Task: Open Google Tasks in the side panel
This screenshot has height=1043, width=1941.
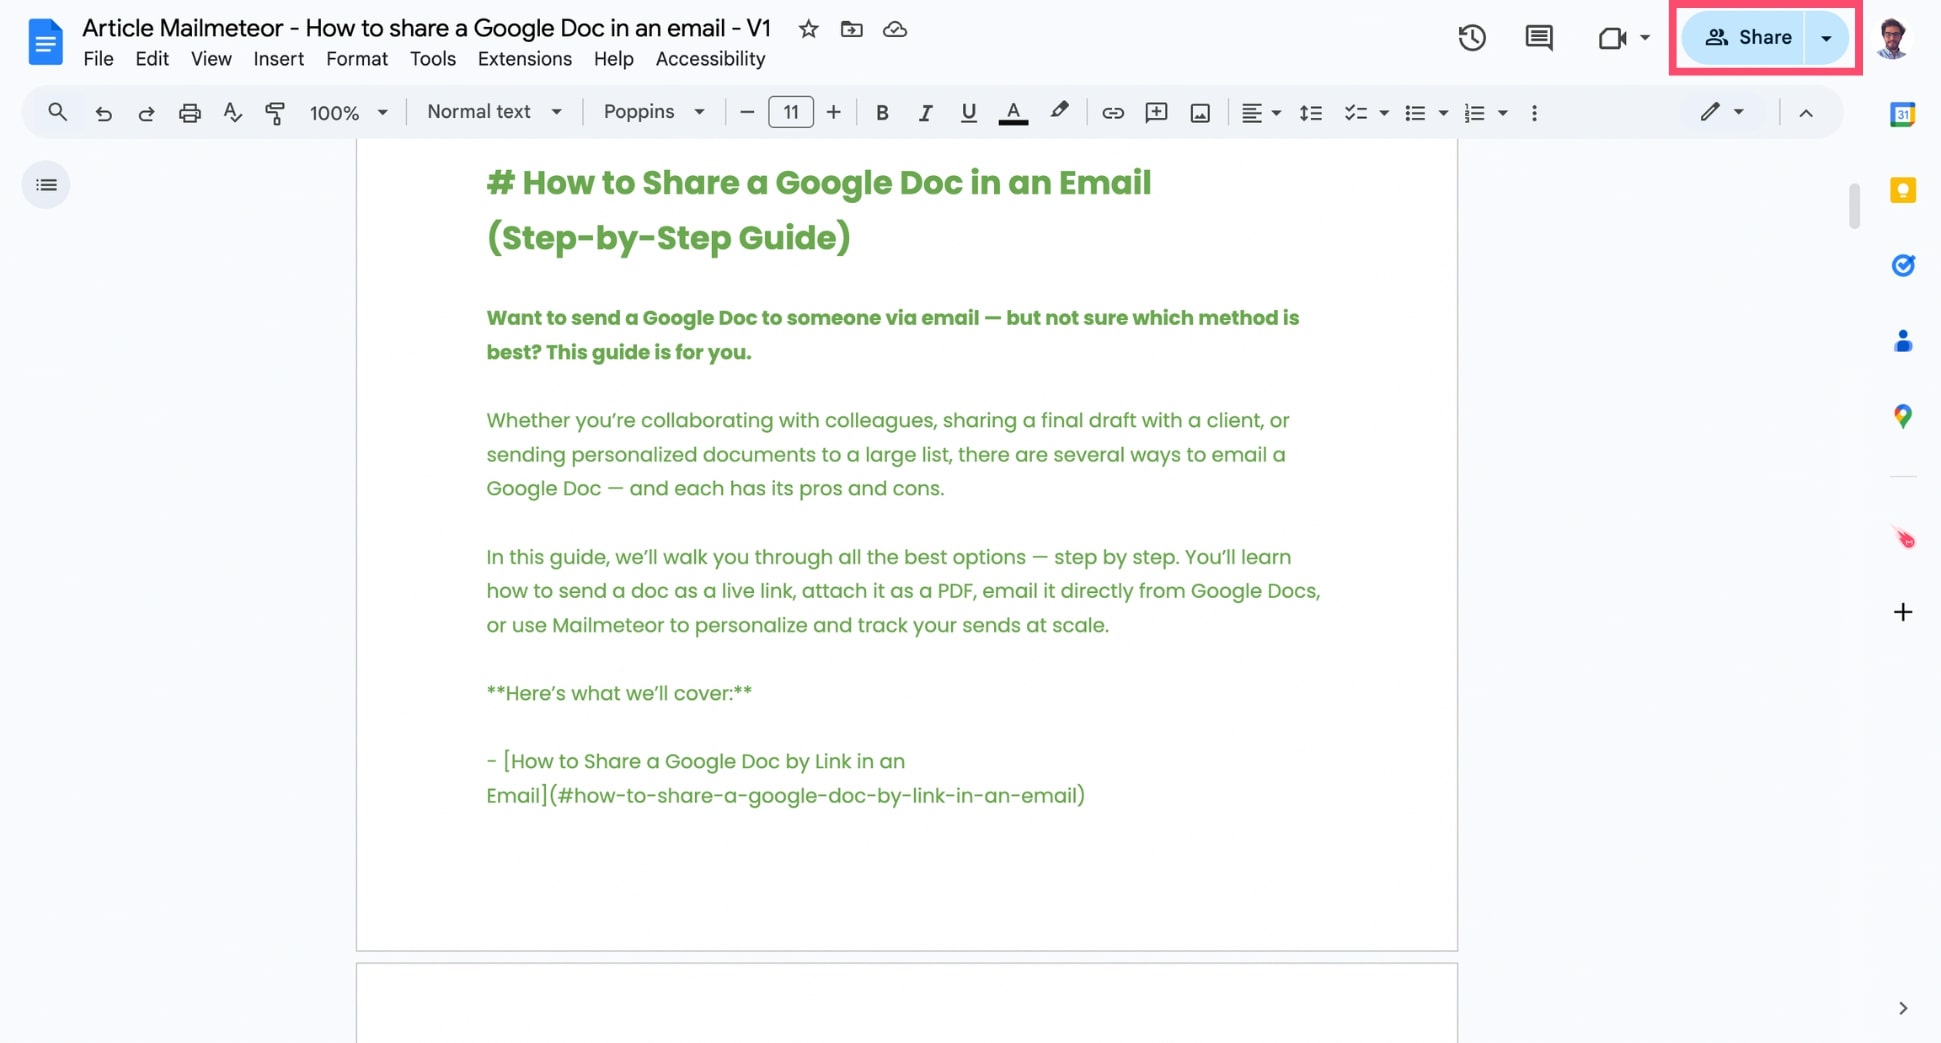Action: (x=1902, y=266)
